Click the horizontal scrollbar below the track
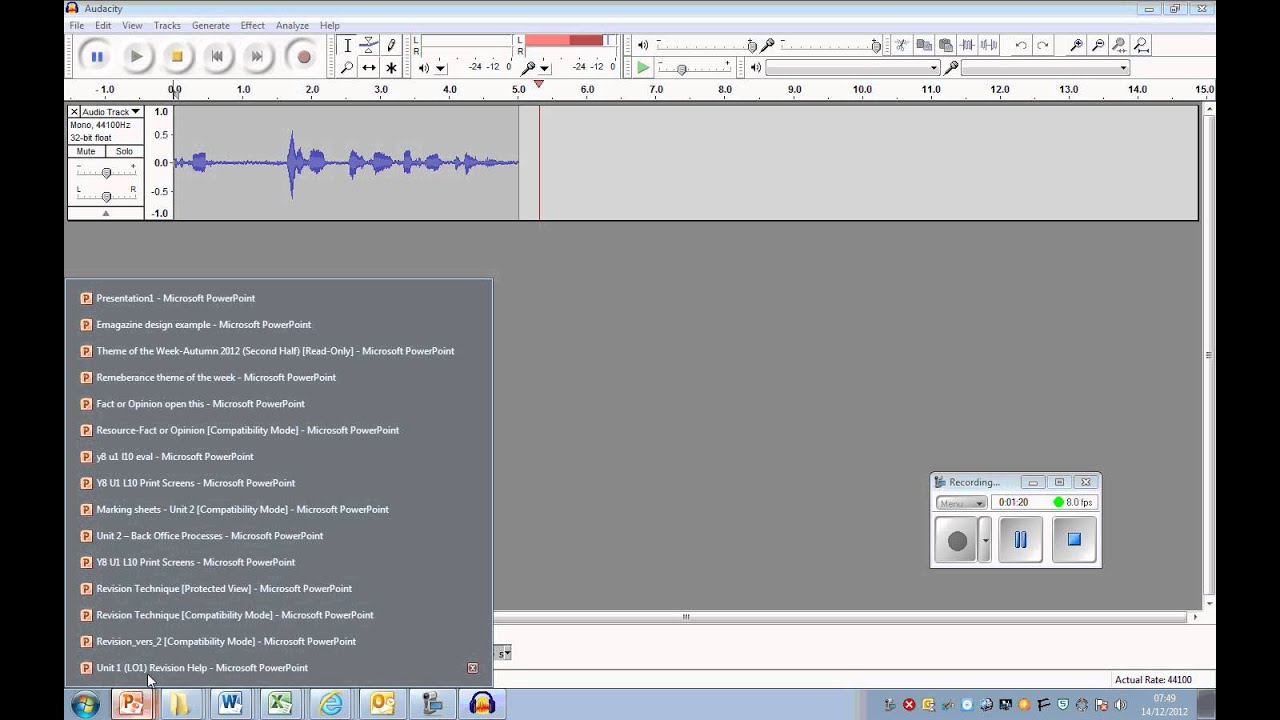The width and height of the screenshot is (1280, 720). (x=686, y=617)
